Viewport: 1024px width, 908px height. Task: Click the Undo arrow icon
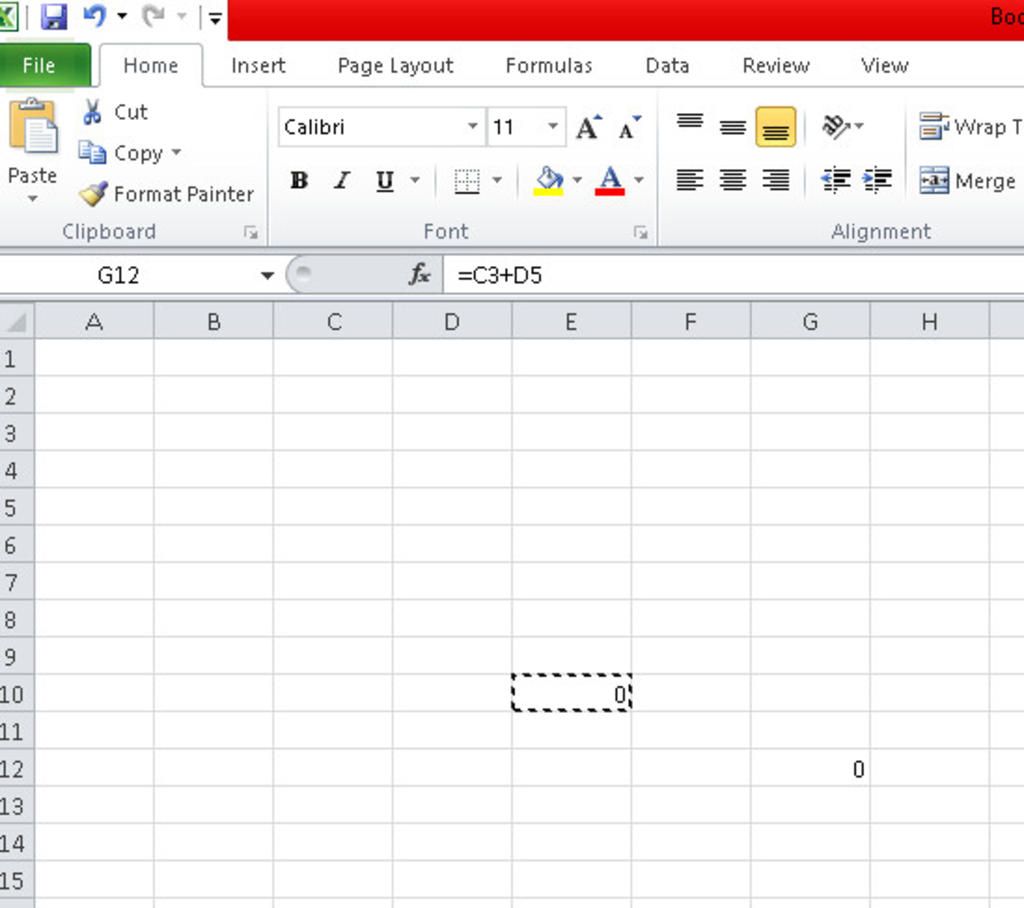[x=94, y=16]
